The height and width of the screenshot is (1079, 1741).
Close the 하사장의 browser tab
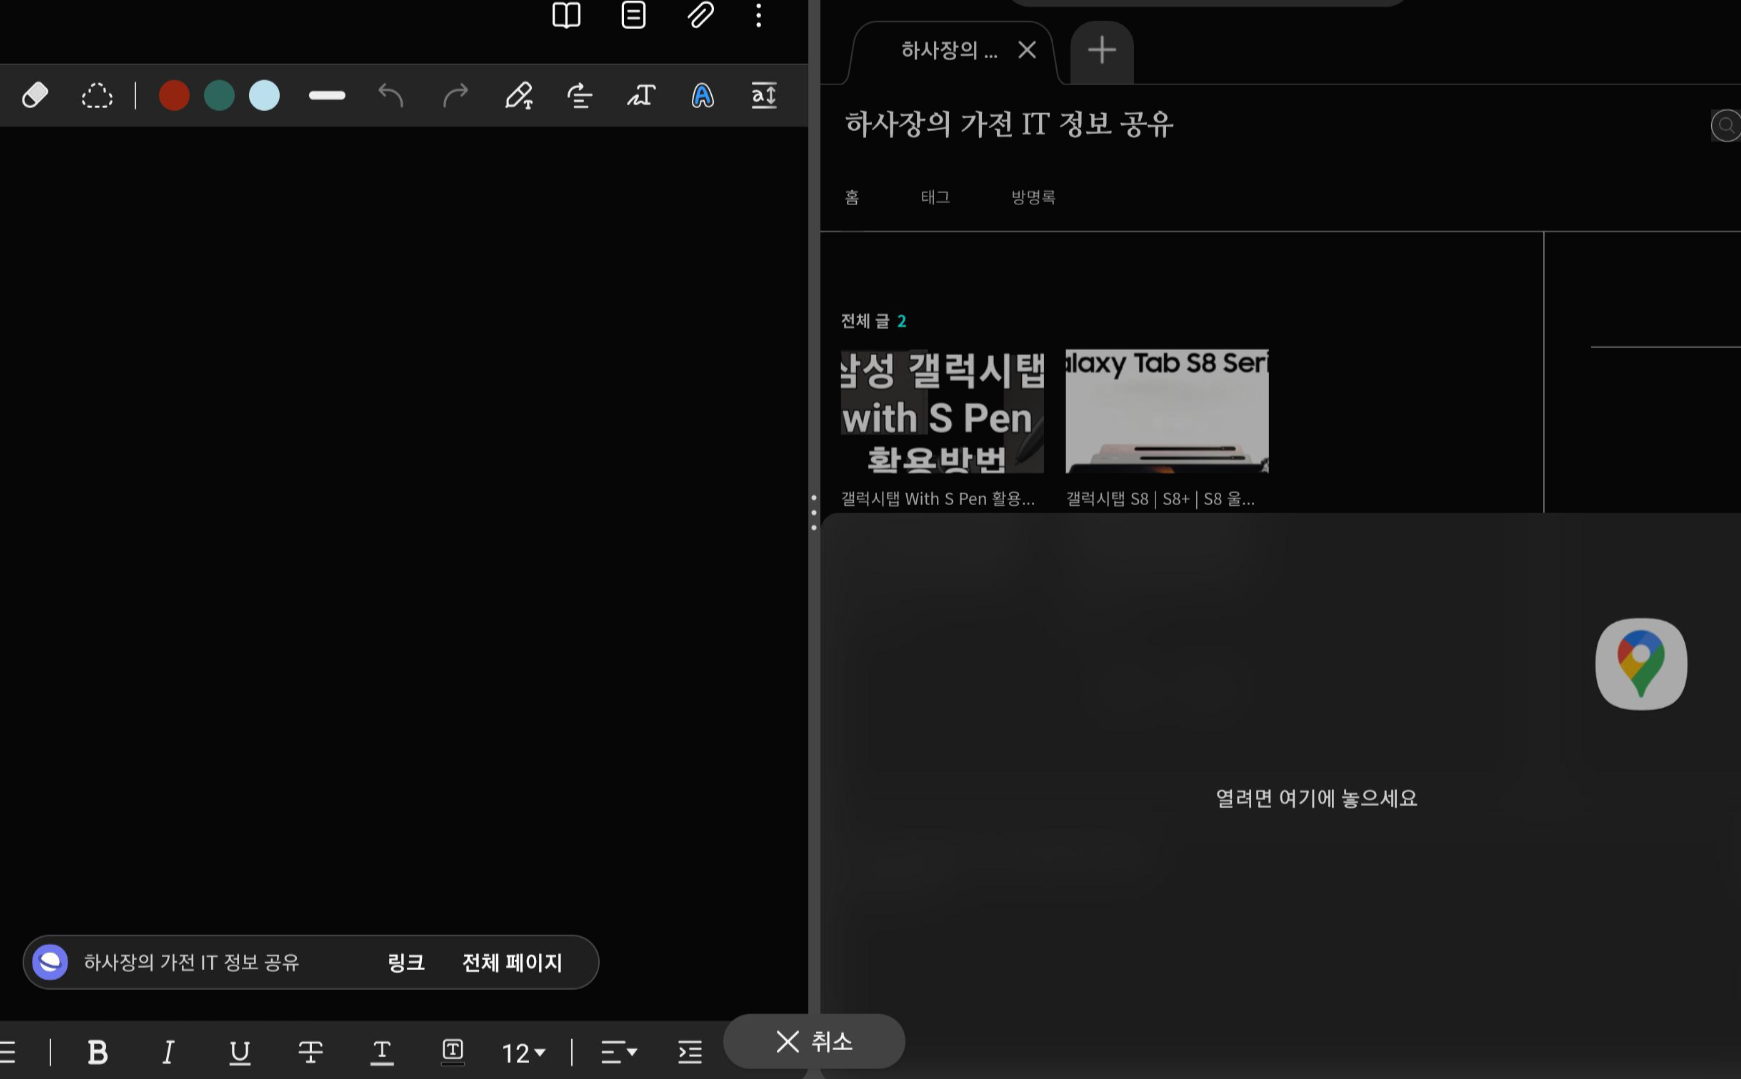point(1027,50)
